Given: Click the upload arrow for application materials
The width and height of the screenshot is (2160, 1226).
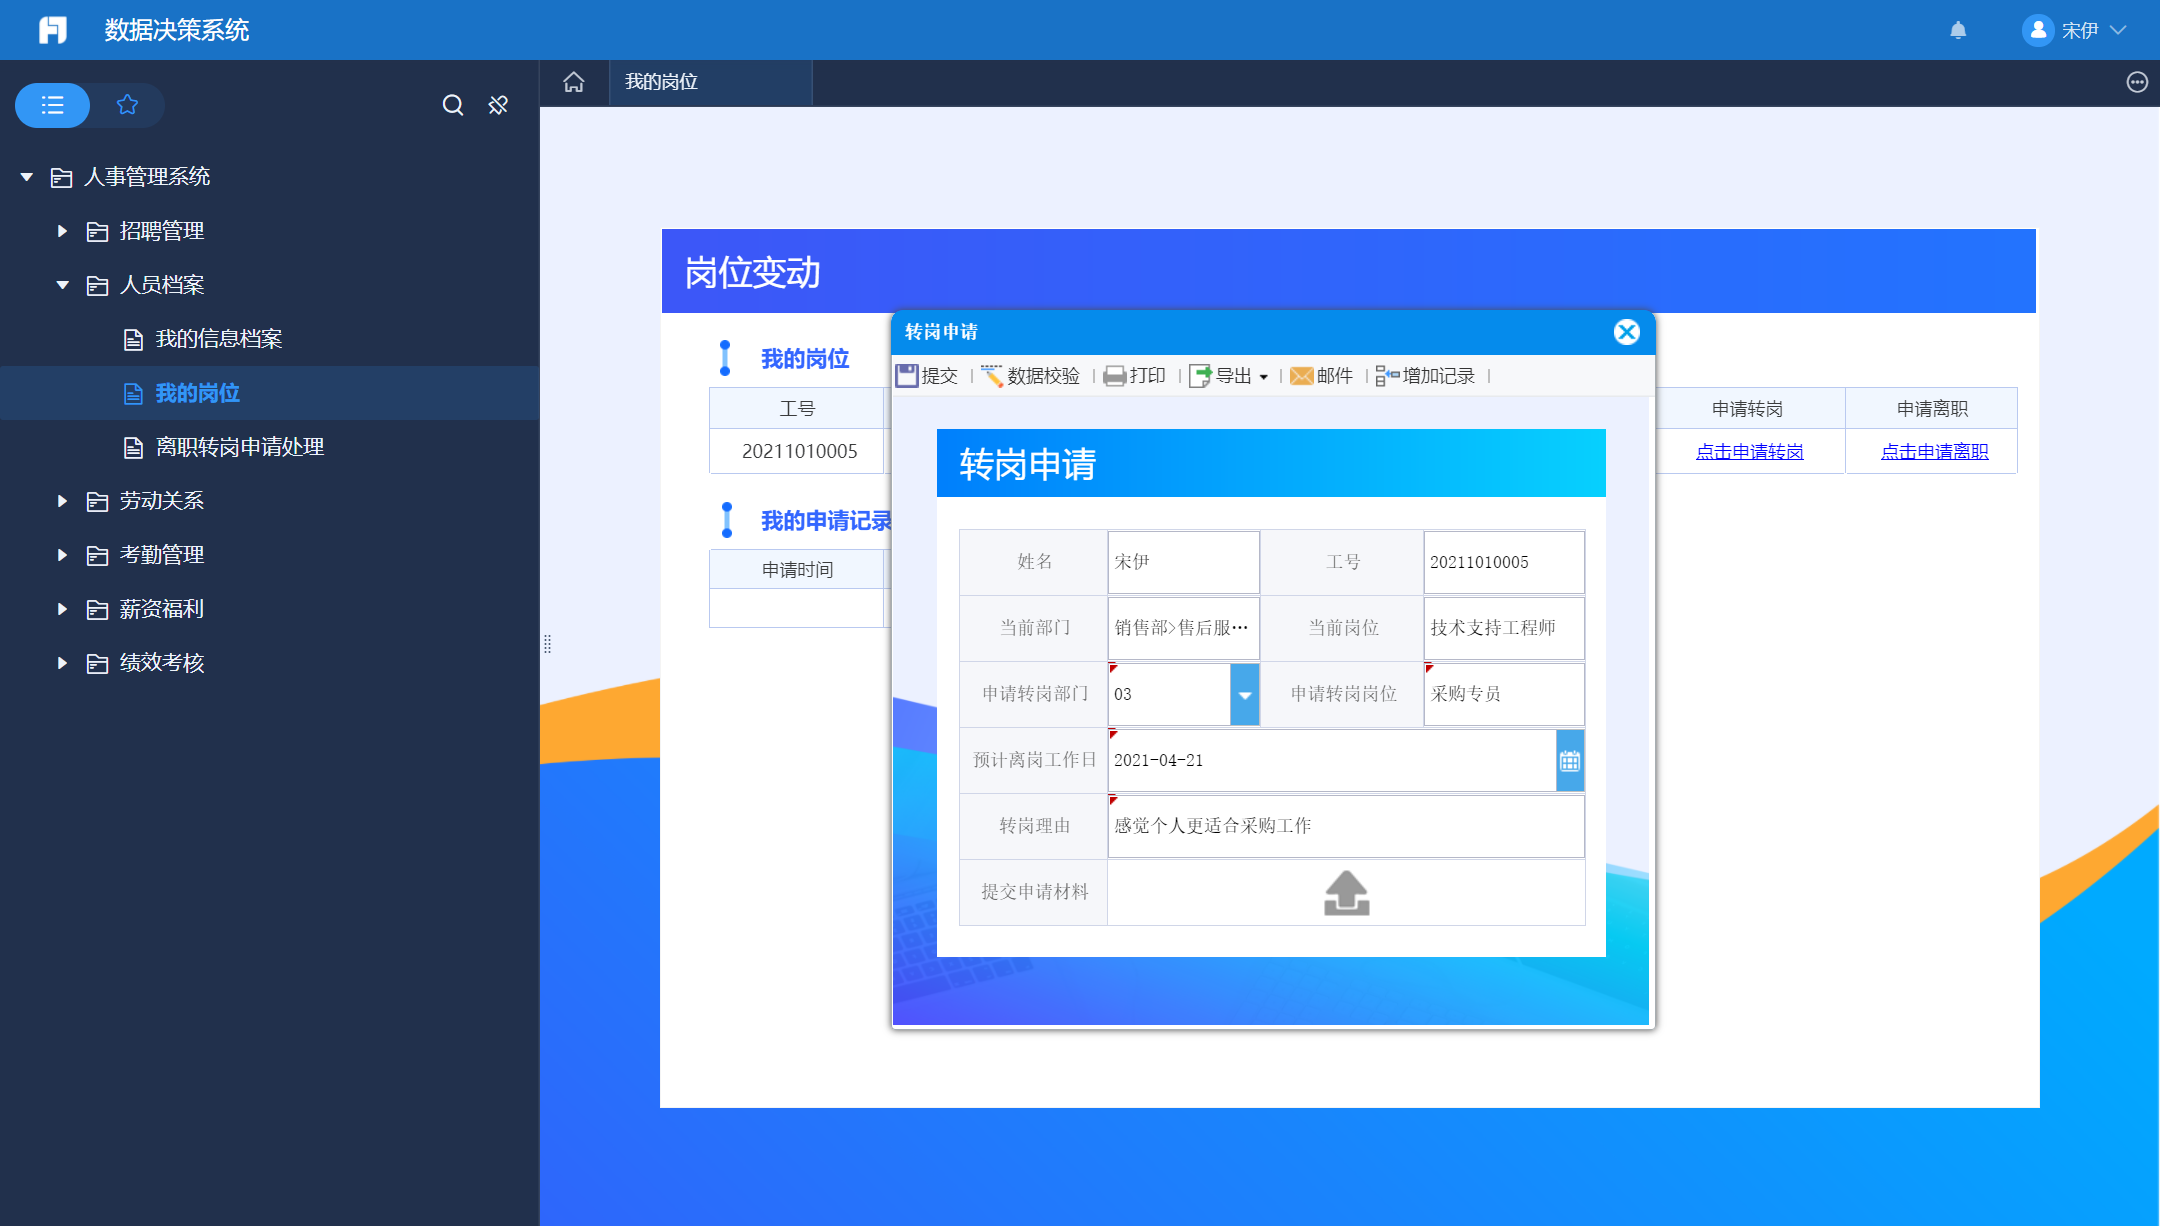Looking at the screenshot, I should pos(1346,892).
